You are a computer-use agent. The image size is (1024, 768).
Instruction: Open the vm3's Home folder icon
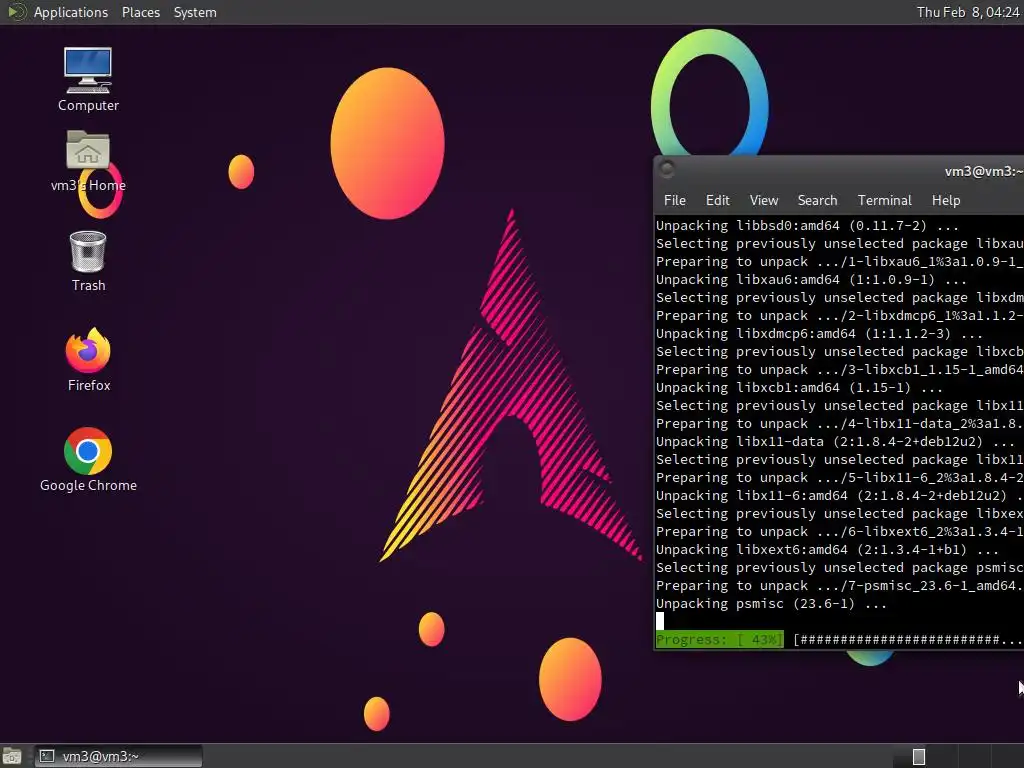pyautogui.click(x=88, y=161)
